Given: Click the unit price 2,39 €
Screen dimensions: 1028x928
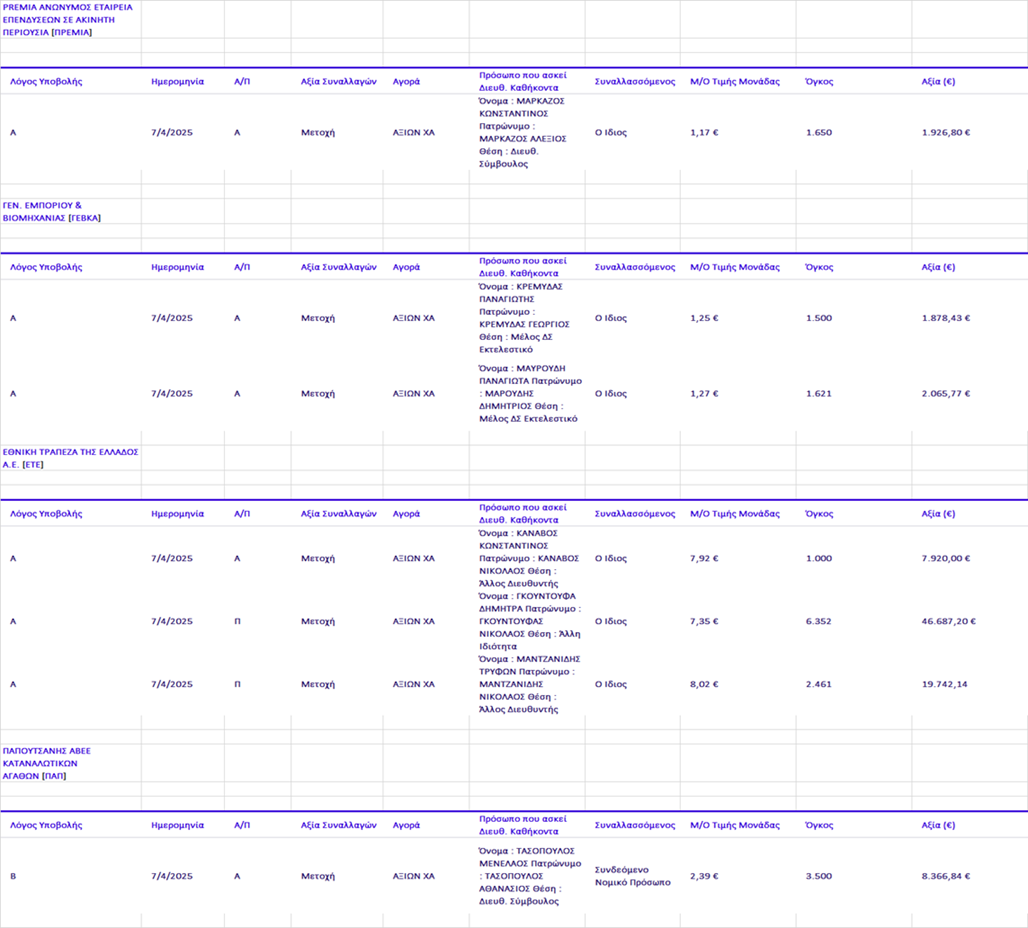Looking at the screenshot, I should 704,876.
